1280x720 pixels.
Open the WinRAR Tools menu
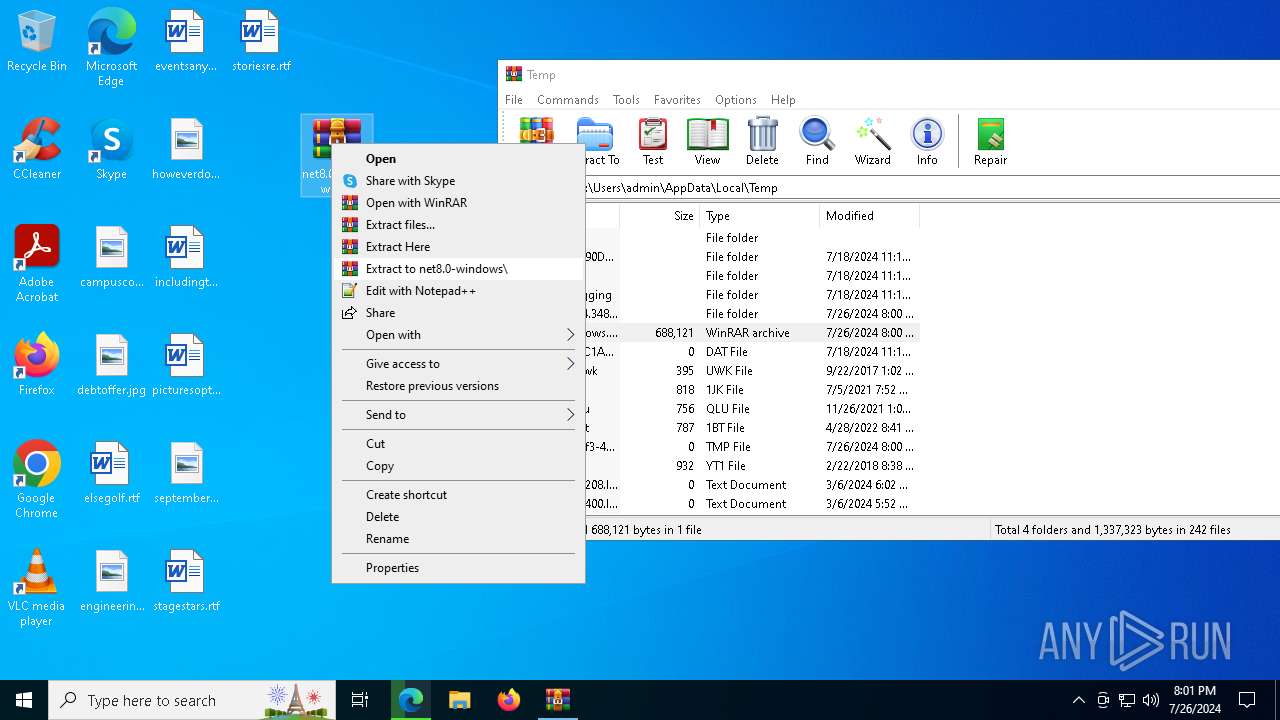[x=626, y=100]
